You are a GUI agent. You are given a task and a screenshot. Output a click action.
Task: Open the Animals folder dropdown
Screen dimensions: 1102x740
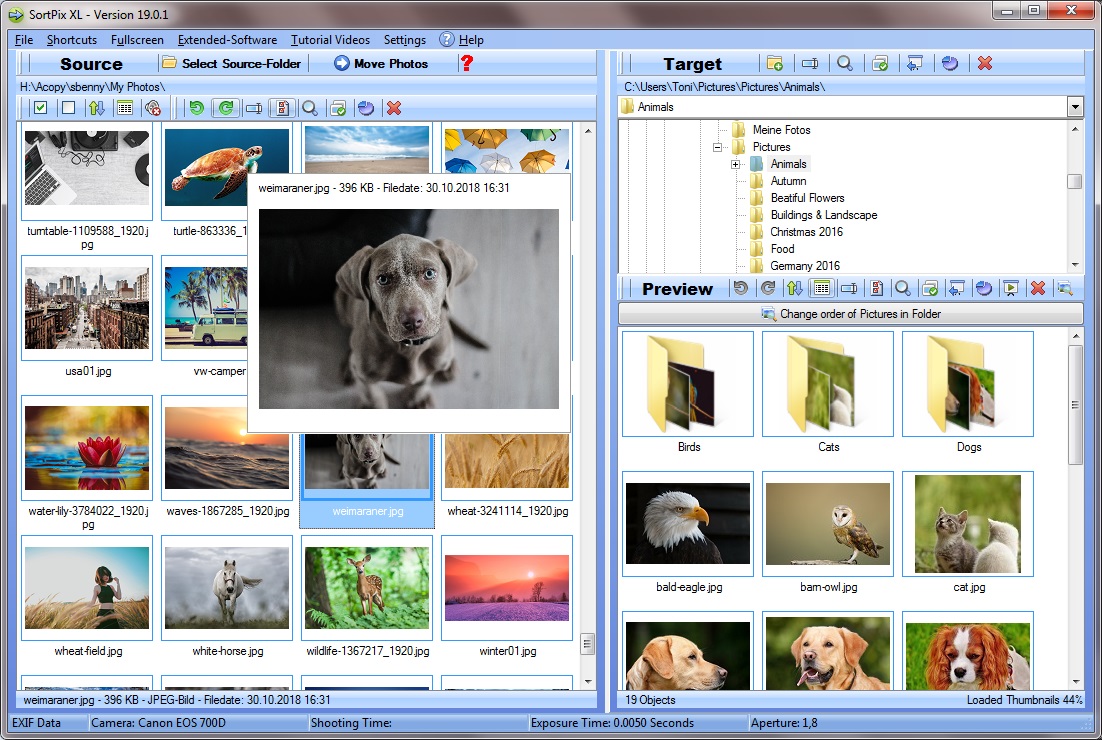1075,107
